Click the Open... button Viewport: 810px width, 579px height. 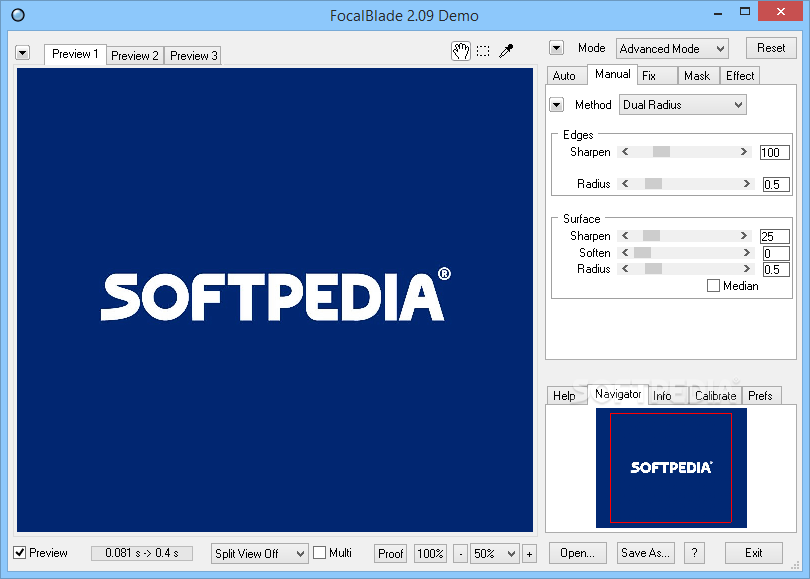(577, 553)
